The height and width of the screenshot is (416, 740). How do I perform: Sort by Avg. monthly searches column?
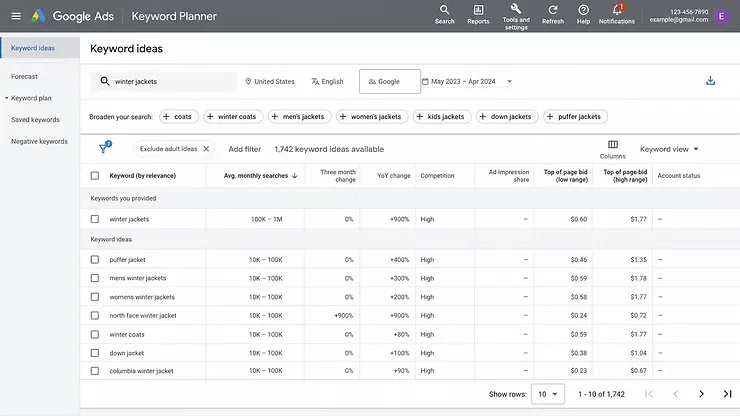260,176
